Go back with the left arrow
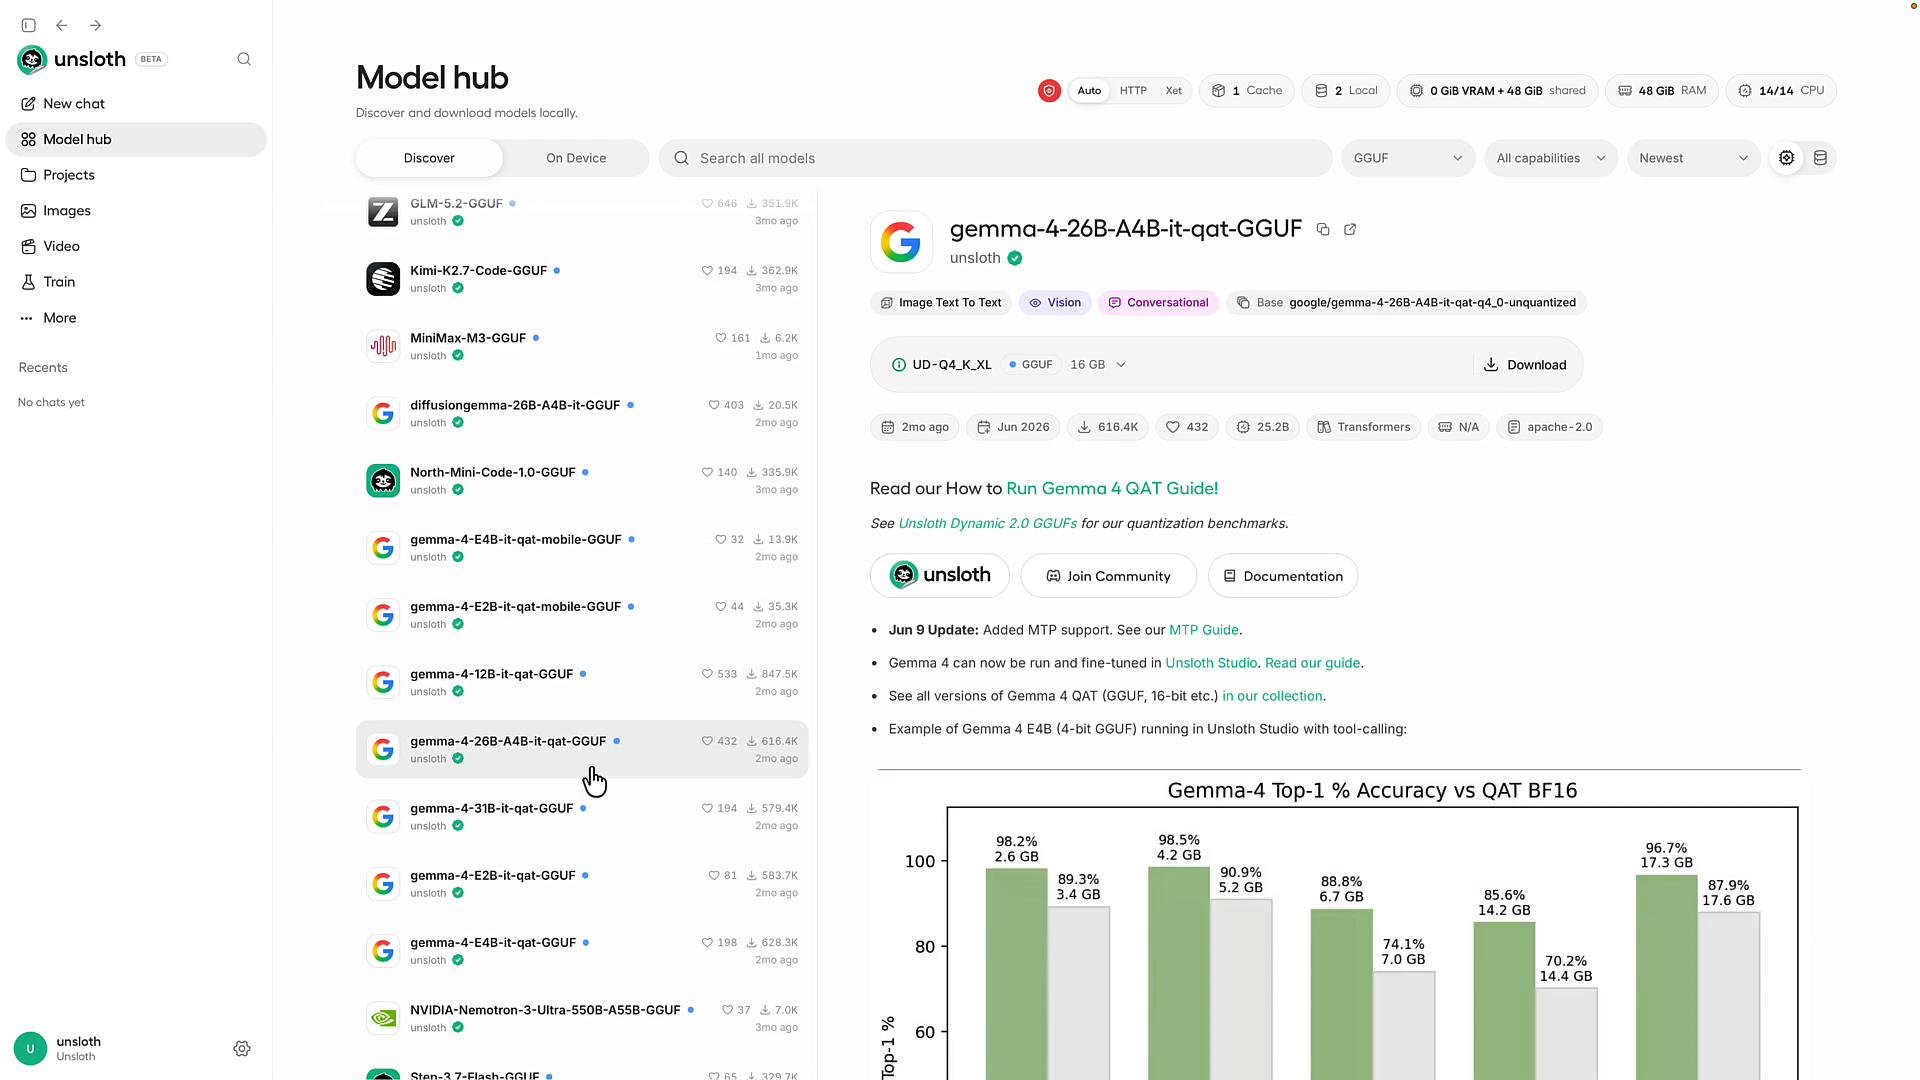1920x1080 pixels. [62, 25]
